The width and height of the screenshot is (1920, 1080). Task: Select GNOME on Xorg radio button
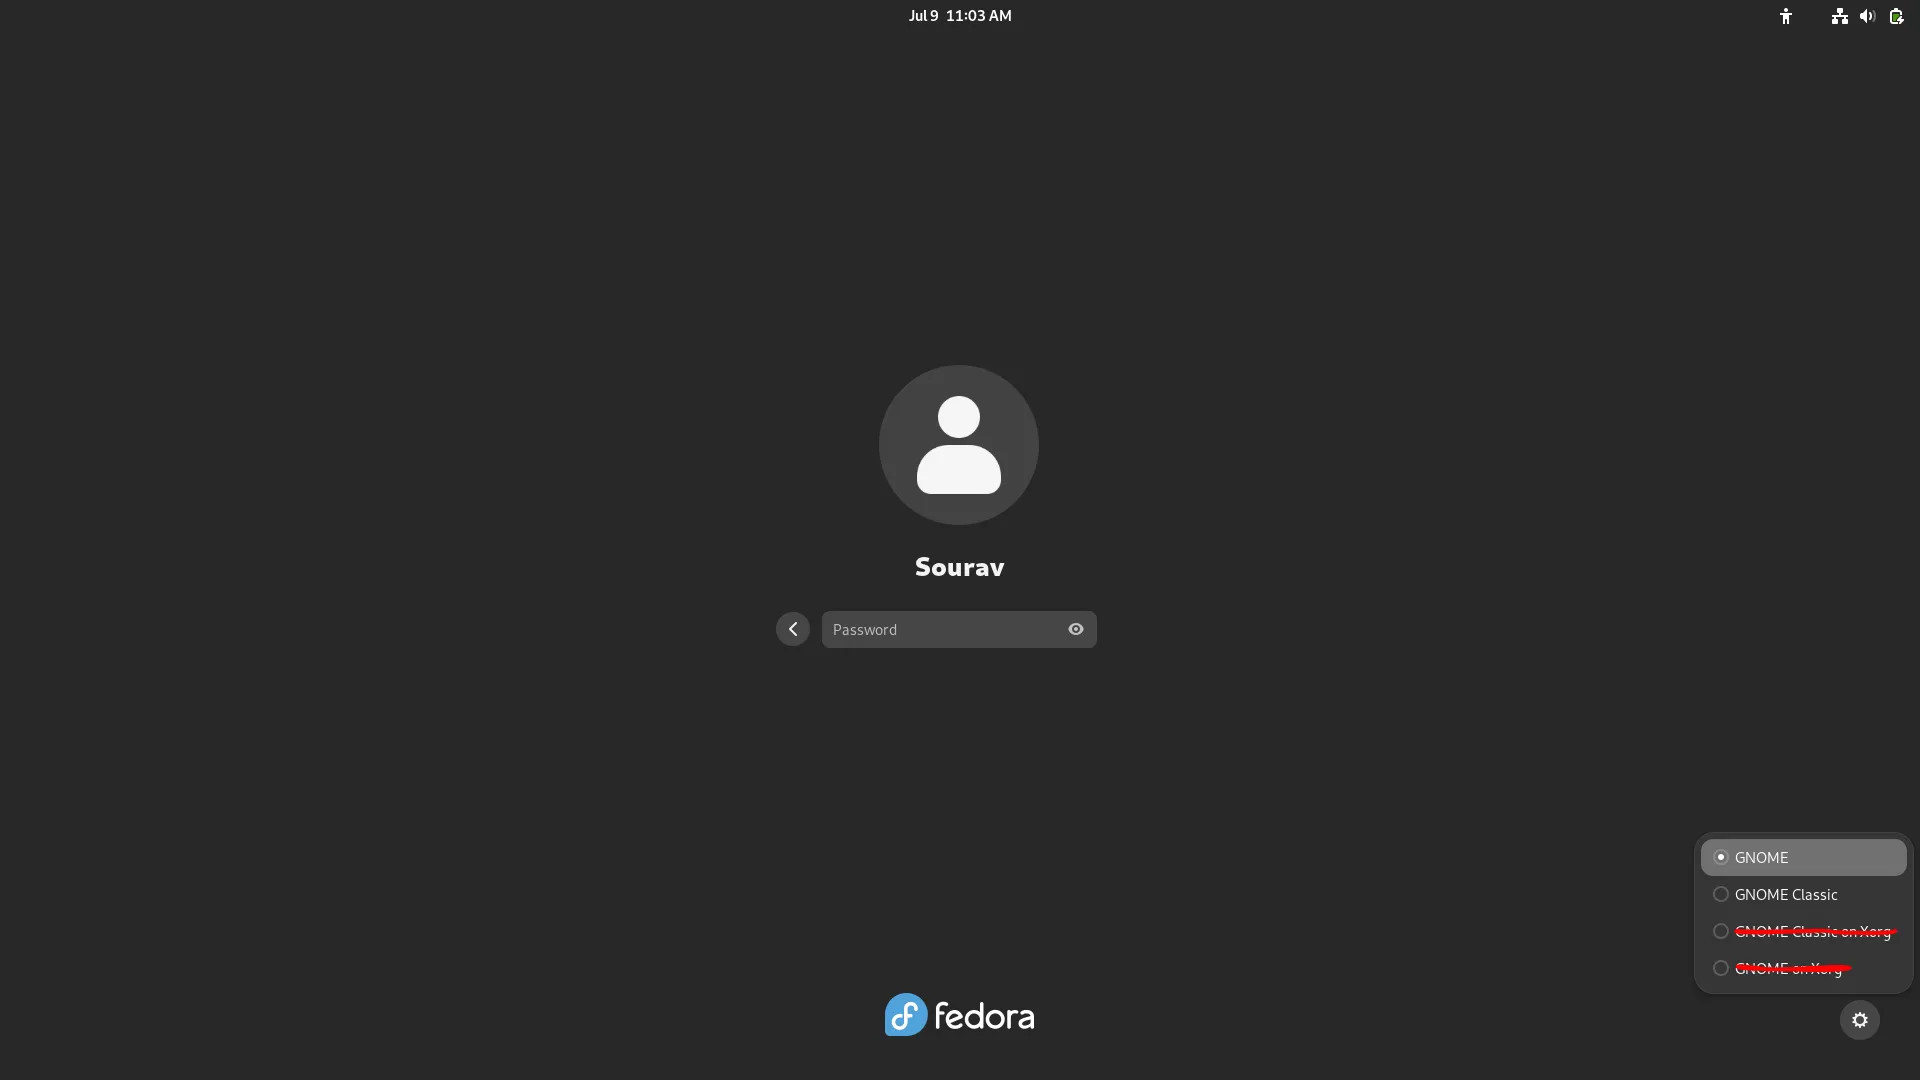click(x=1720, y=968)
